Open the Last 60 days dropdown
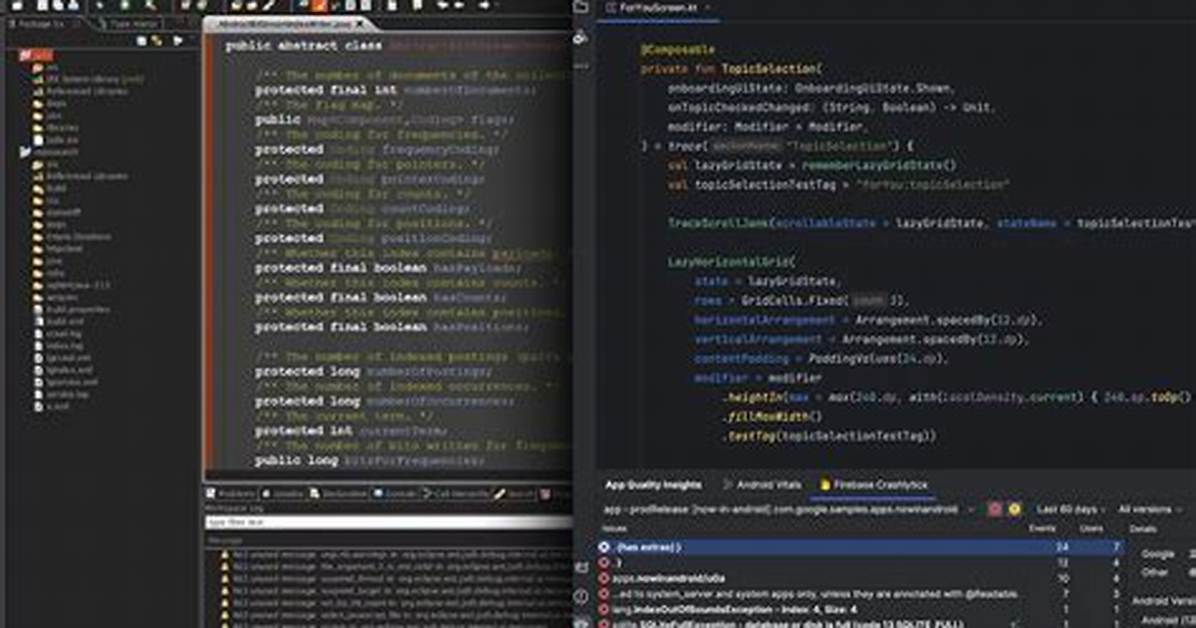 click(x=1071, y=509)
